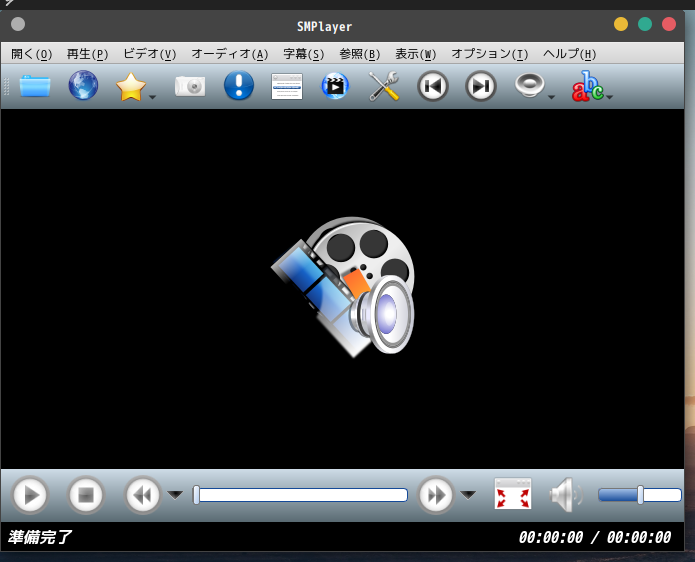Expand the rewind options dropdown arrow
Viewport: 695px width, 562px height.
coord(175,495)
